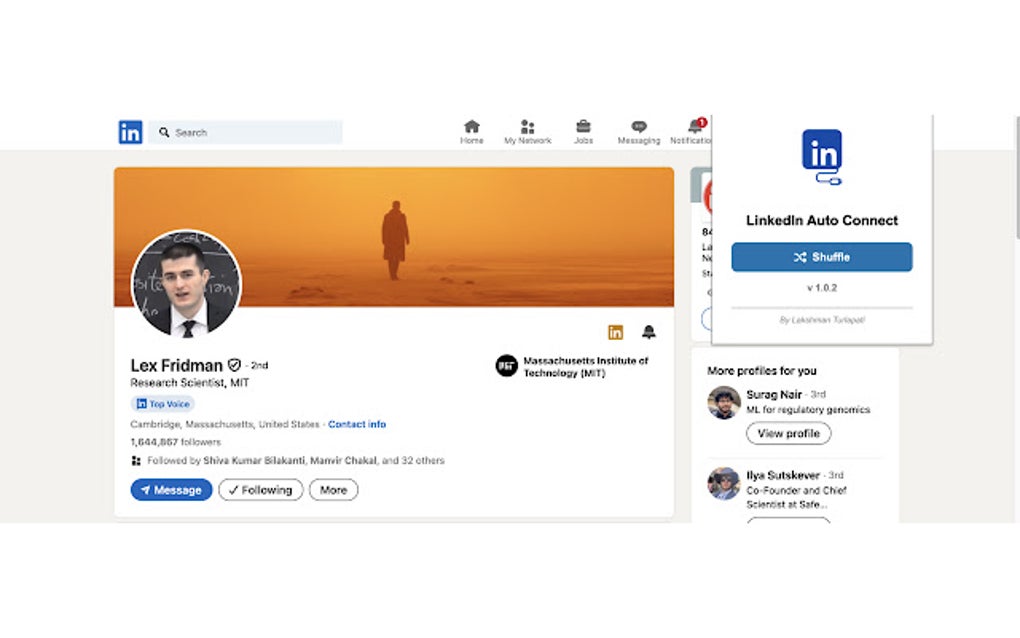
Task: Open the More options dropdown on the profile
Action: point(333,489)
